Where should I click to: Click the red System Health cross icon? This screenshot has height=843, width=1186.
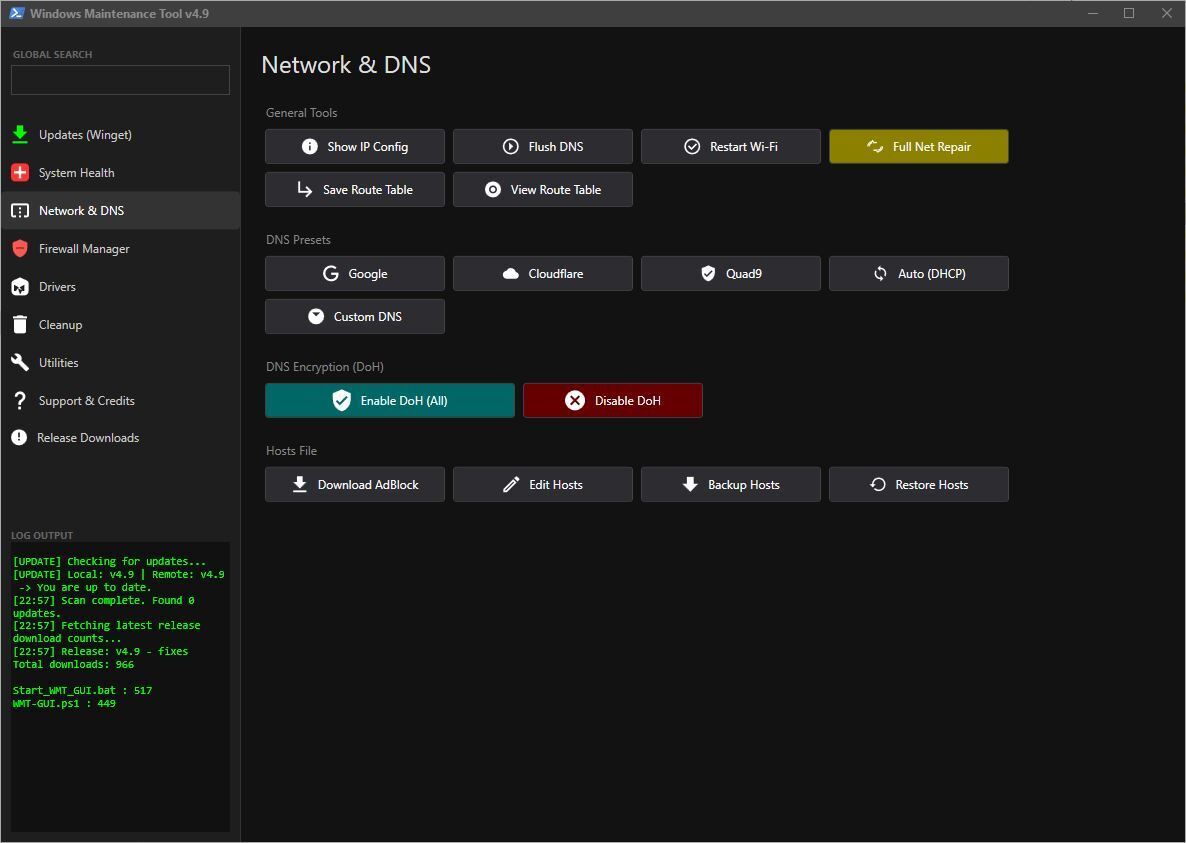pyautogui.click(x=20, y=173)
